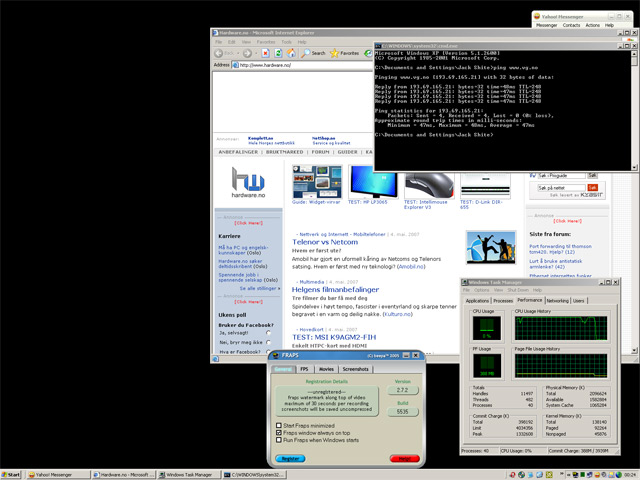Click the Back button in Internet Explorer
This screenshot has width=640, height=480.
[224, 53]
